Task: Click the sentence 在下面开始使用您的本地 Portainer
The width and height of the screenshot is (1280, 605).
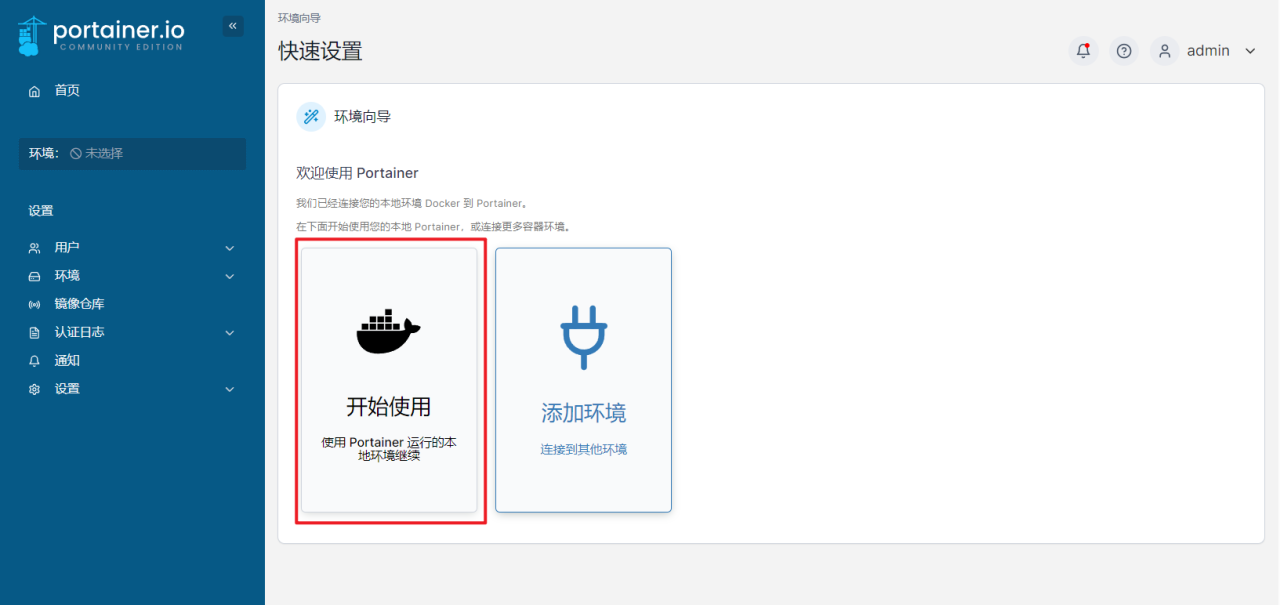Action: tap(379, 227)
